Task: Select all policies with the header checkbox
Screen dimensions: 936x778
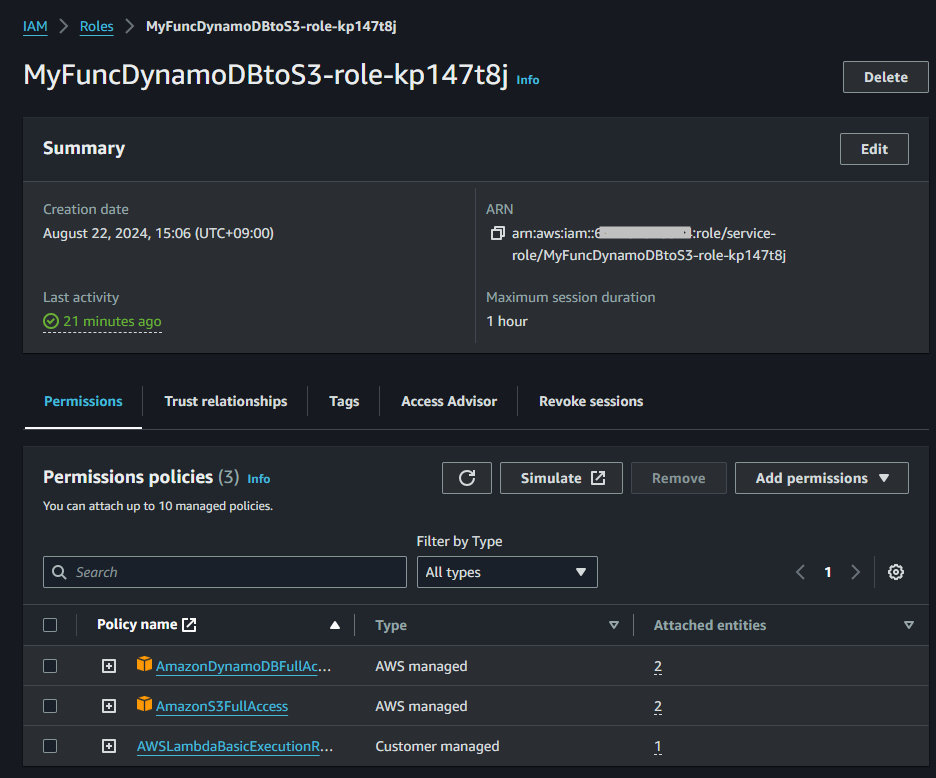Action: tap(50, 625)
